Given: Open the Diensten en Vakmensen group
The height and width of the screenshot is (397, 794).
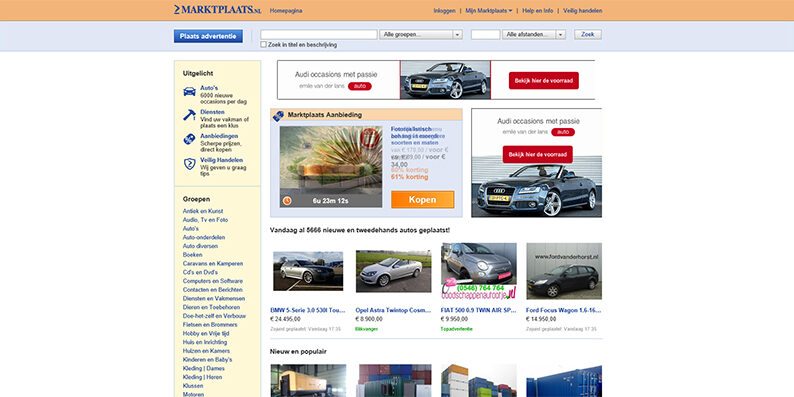Looking at the screenshot, I should pyautogui.click(x=214, y=299).
